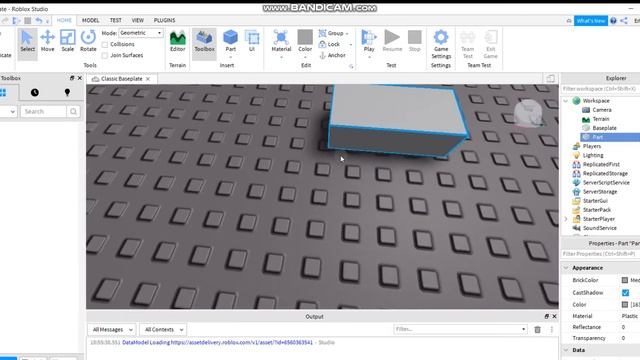640x360 pixels.
Task: Choose the Scale tool
Action: tap(67, 41)
